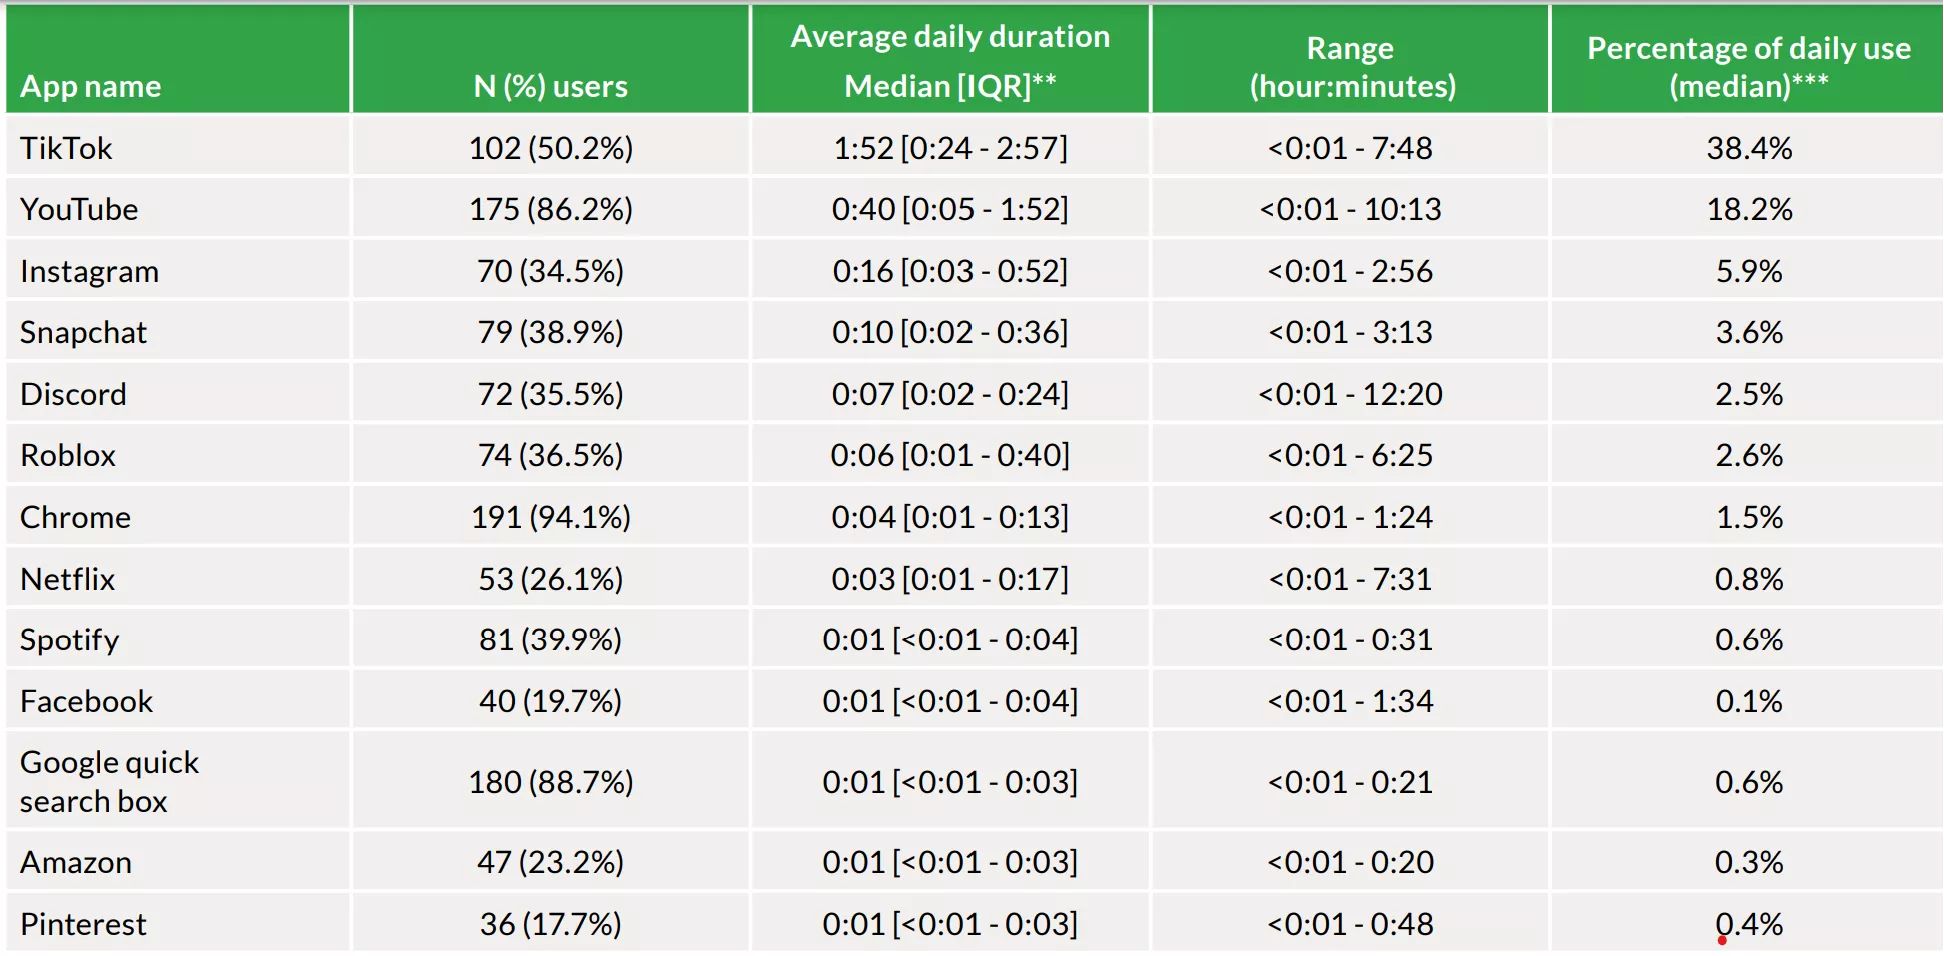Select the Spotify app name cell
The image size is (1944, 956).
pos(70,640)
